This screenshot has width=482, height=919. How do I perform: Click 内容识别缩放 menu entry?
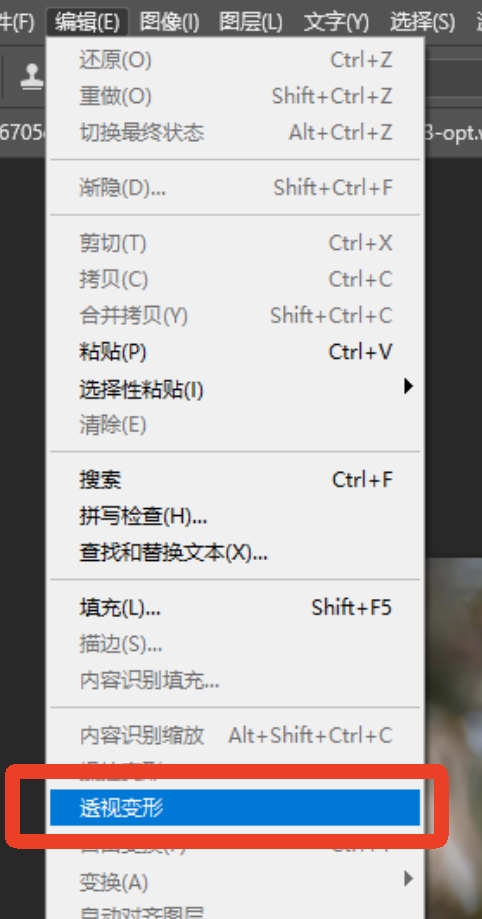[235, 735]
